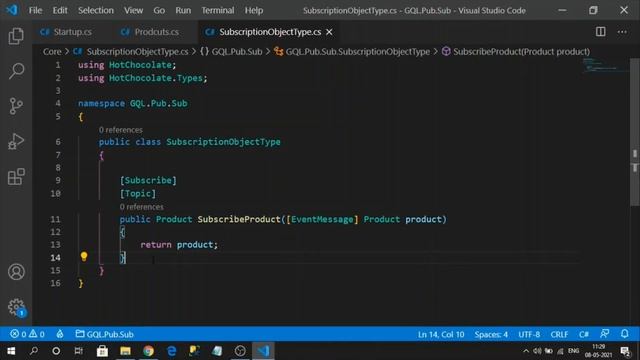Click HotChocolate.Types on line 2
The height and width of the screenshot is (360, 640).
click(x=156, y=78)
